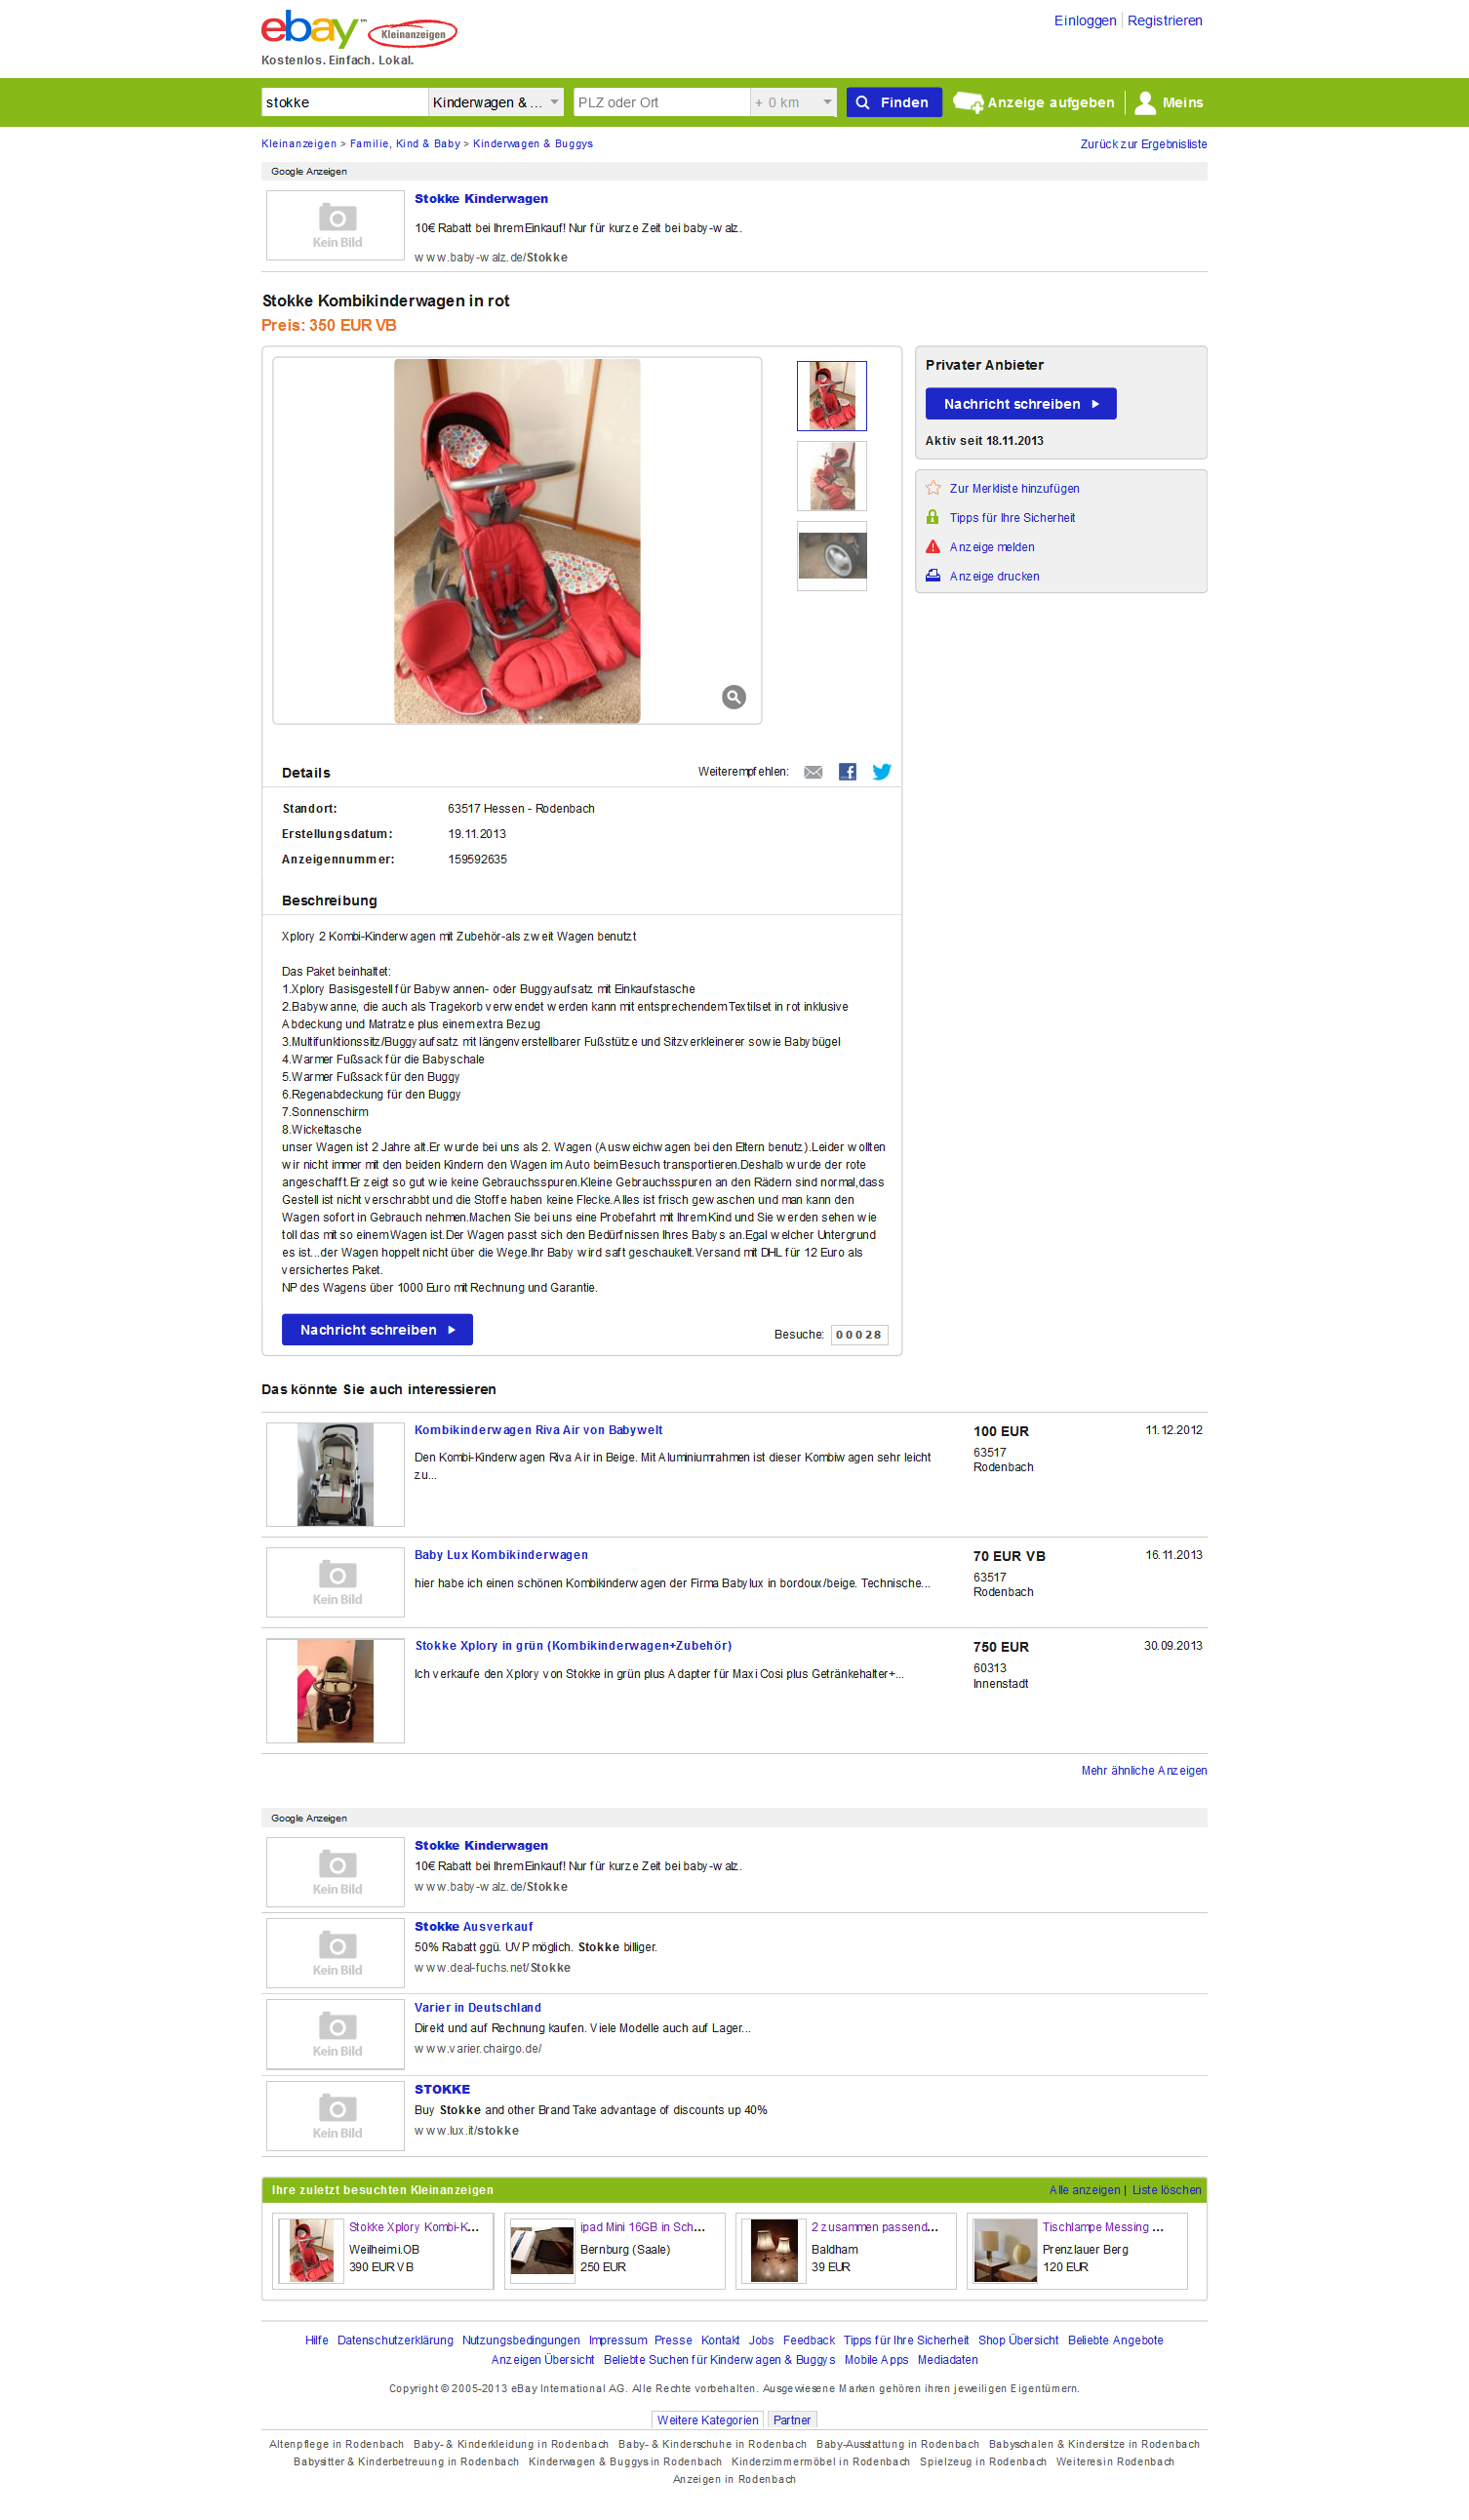Click the Finden search button

click(x=894, y=102)
